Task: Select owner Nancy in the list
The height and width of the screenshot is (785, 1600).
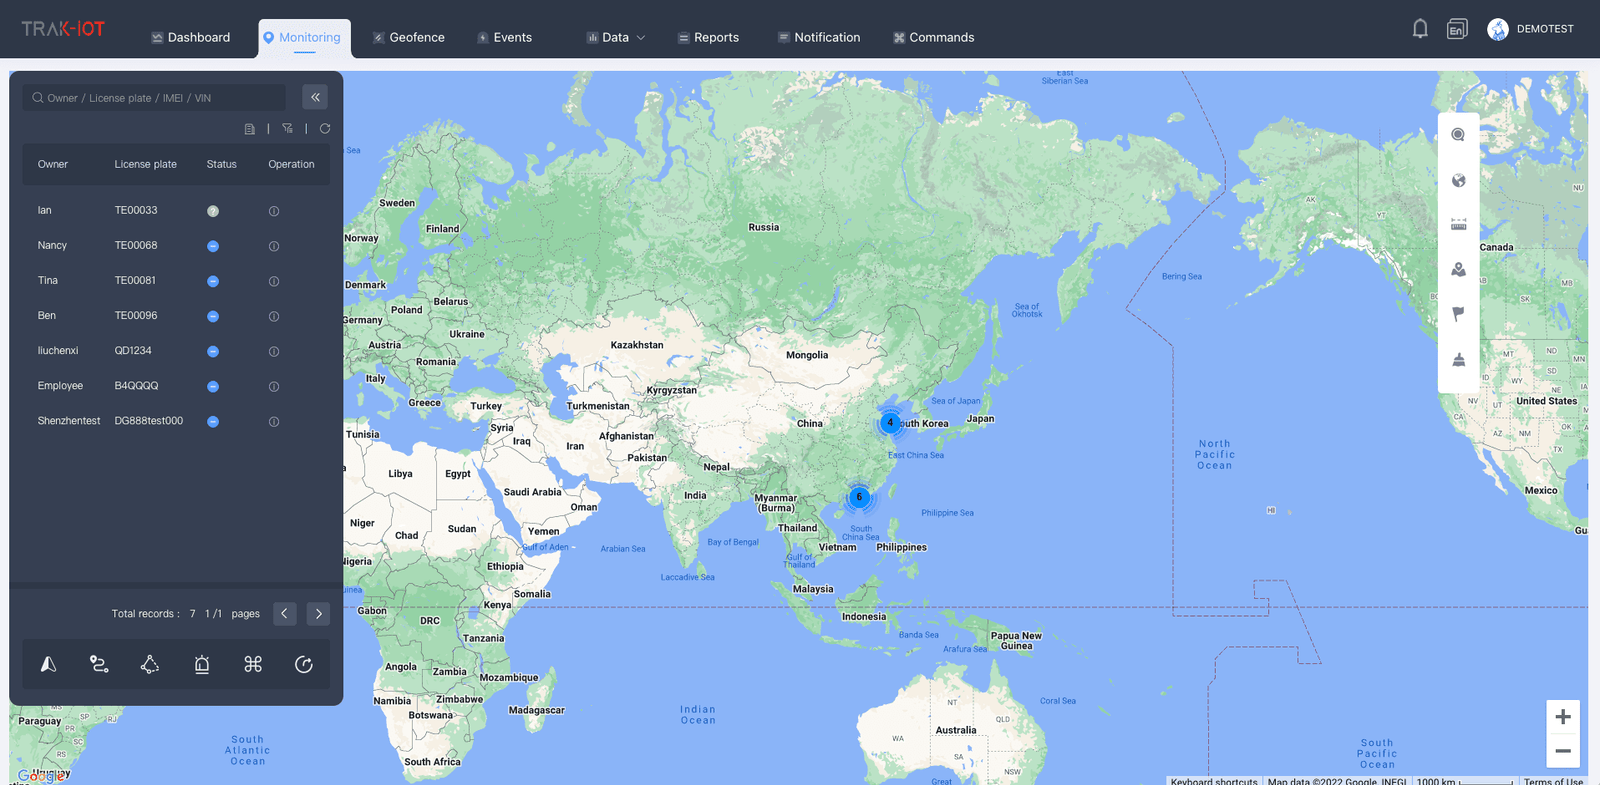Action: click(52, 246)
